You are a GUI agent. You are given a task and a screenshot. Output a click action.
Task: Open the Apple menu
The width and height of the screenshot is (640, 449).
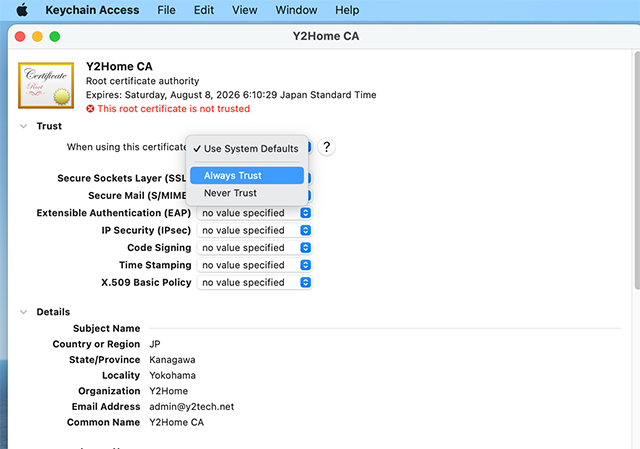coord(22,10)
